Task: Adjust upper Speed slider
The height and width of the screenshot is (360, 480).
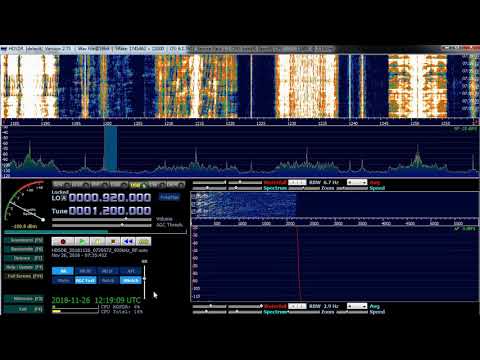Action: 352,188
